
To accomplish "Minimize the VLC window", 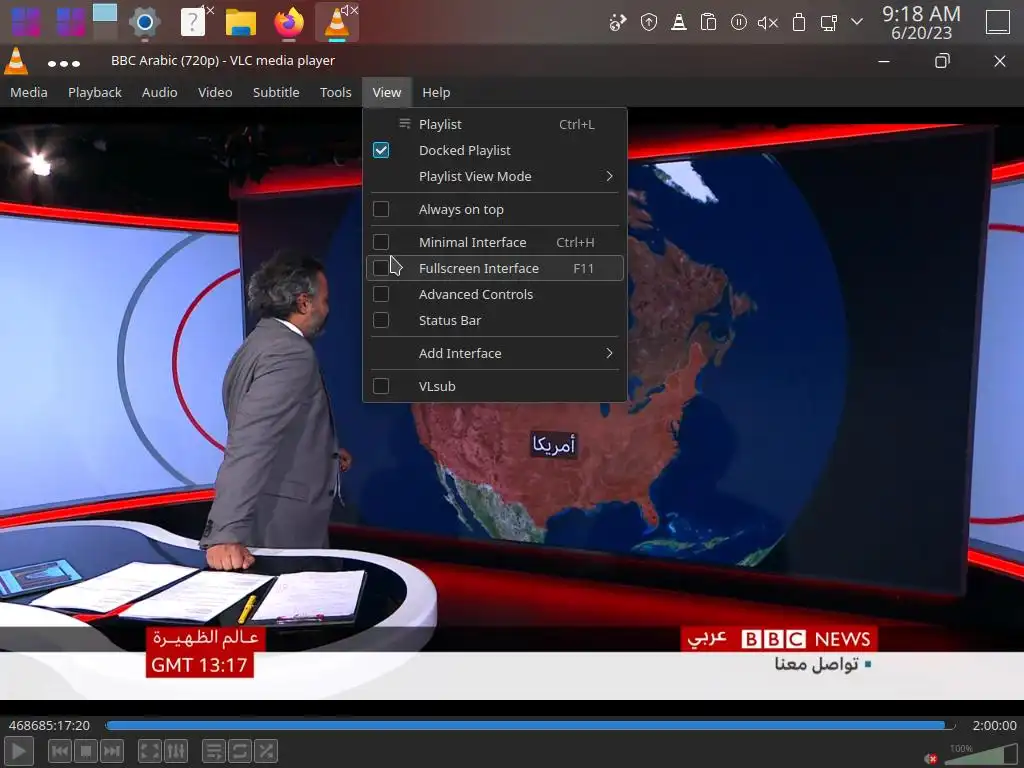I will pyautogui.click(x=884, y=61).
